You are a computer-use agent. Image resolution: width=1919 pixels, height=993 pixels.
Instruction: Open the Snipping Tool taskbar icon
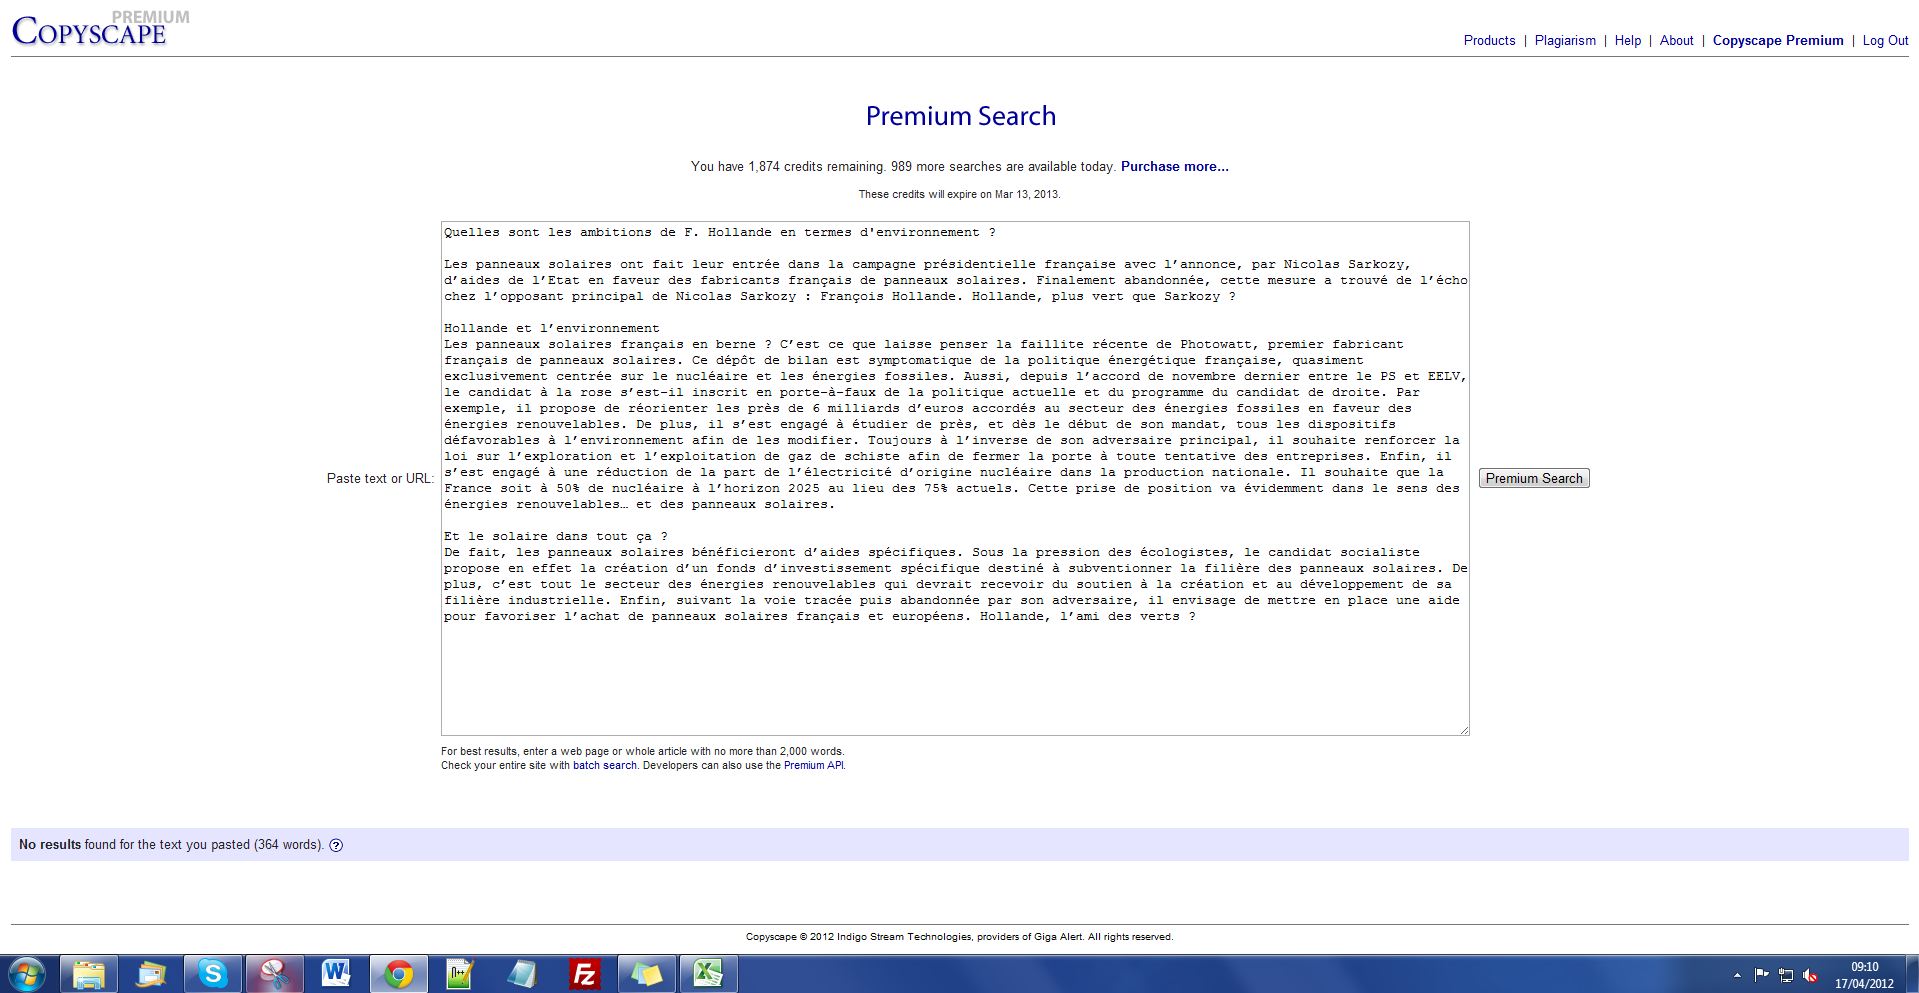(274, 973)
